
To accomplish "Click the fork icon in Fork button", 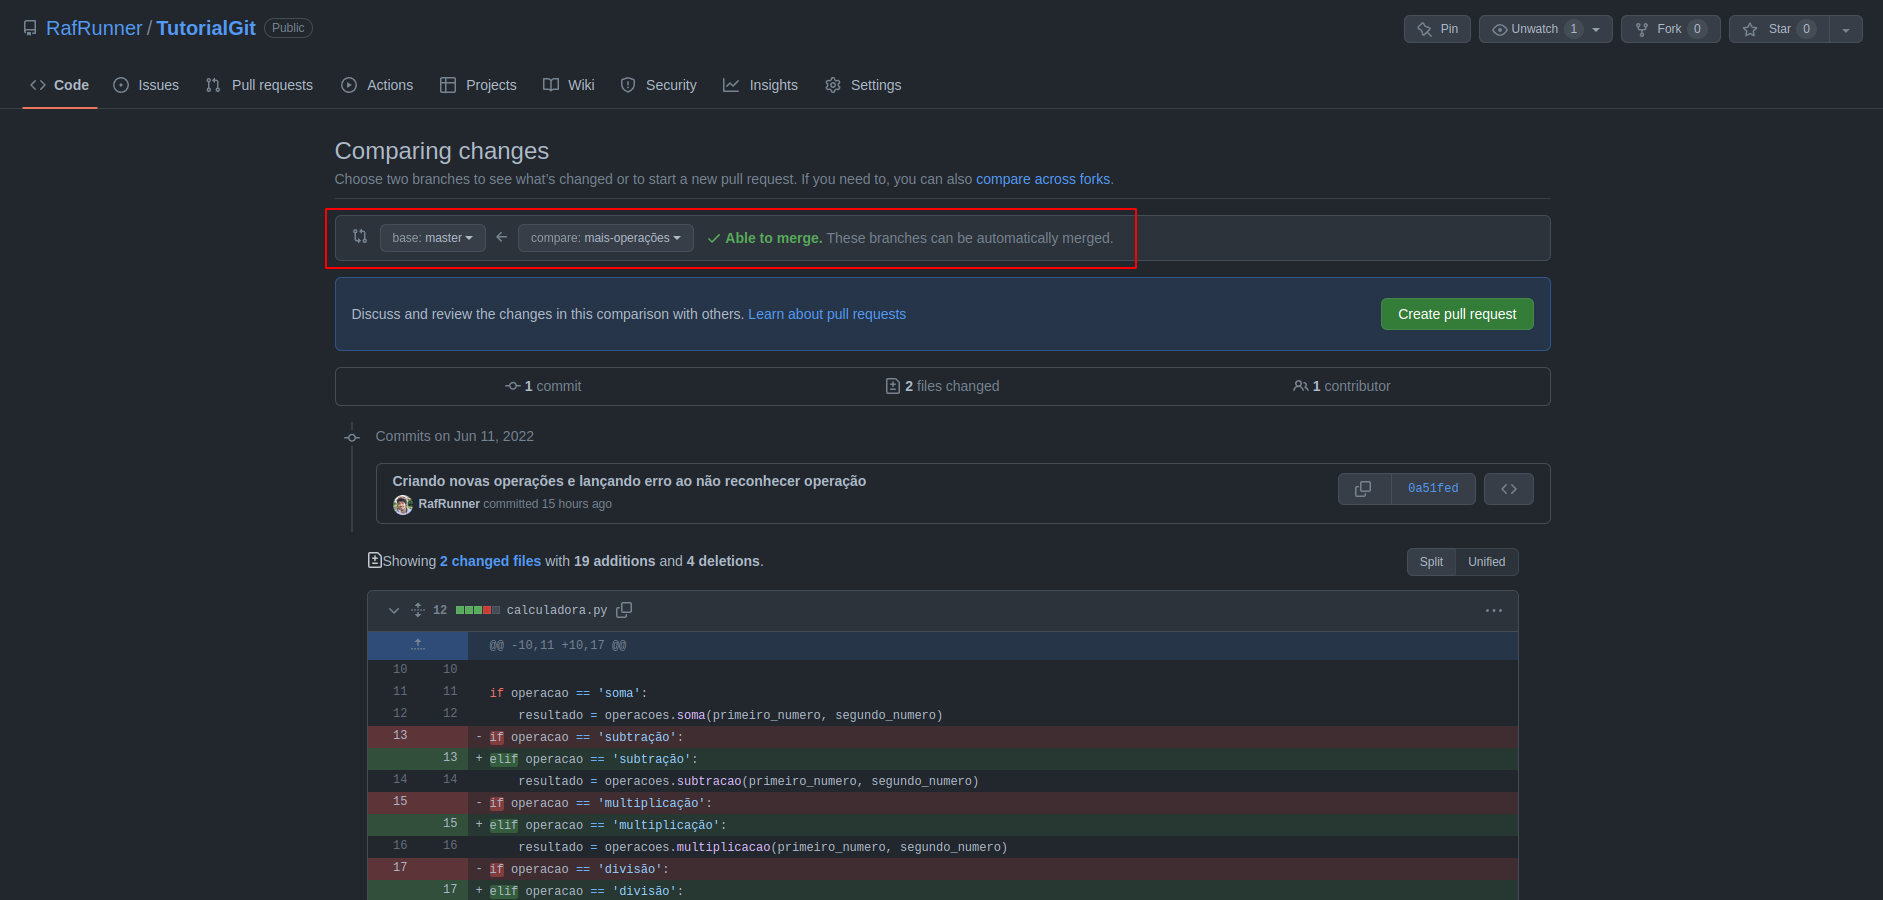I will [x=1642, y=29].
